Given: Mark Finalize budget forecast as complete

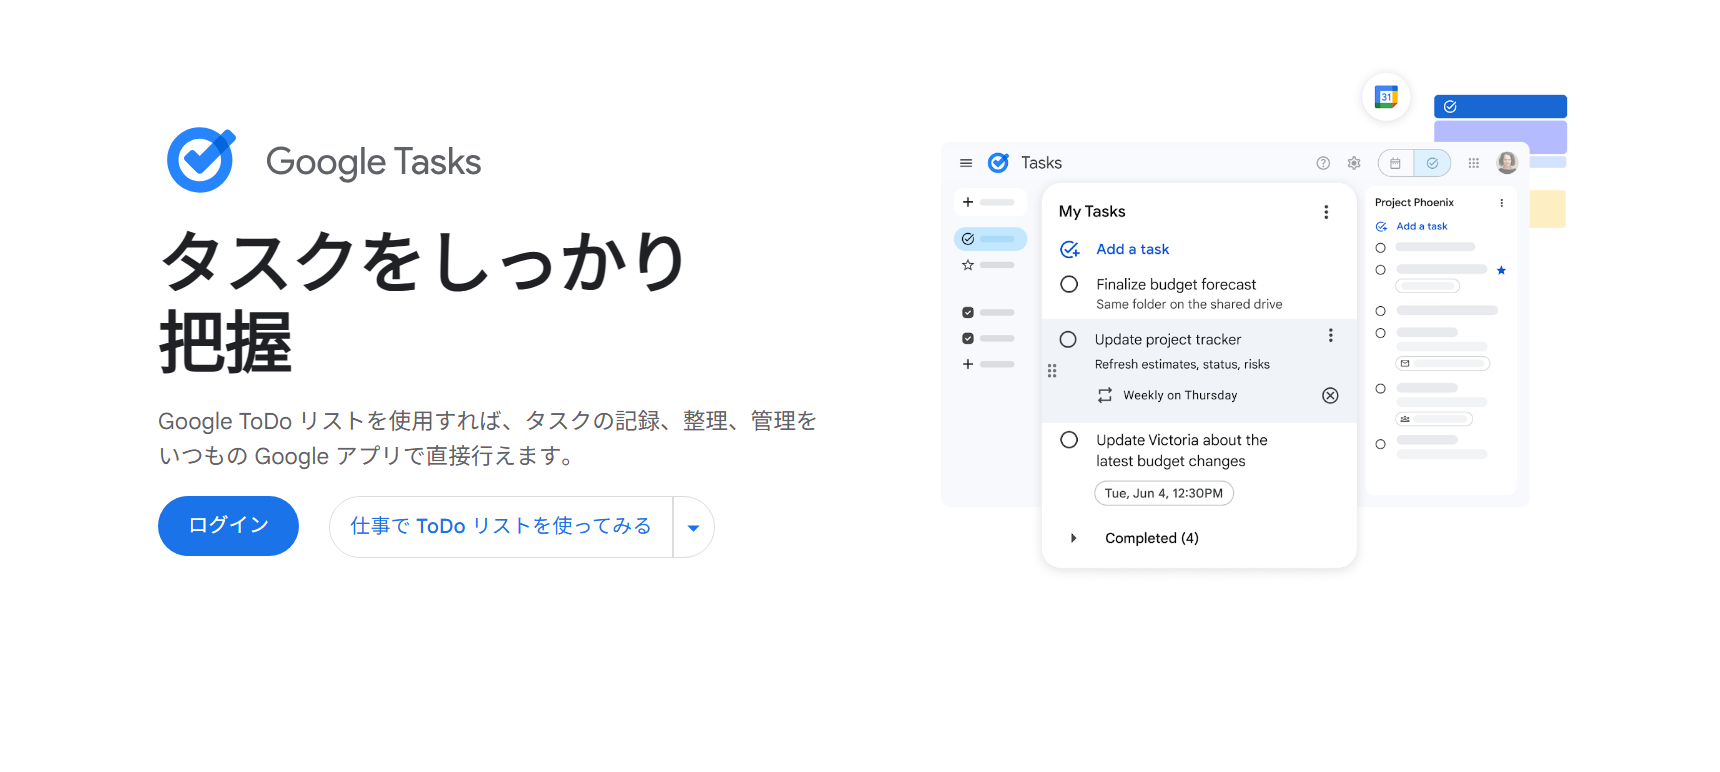Looking at the screenshot, I should coord(1069,284).
